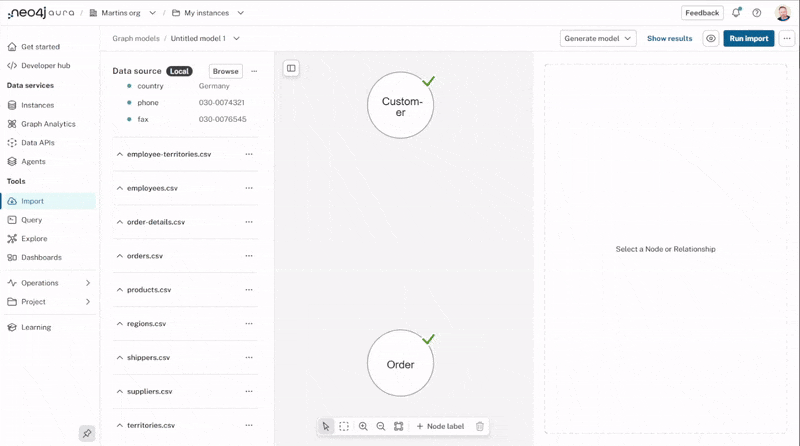Fit the graph to screen

pos(398,426)
